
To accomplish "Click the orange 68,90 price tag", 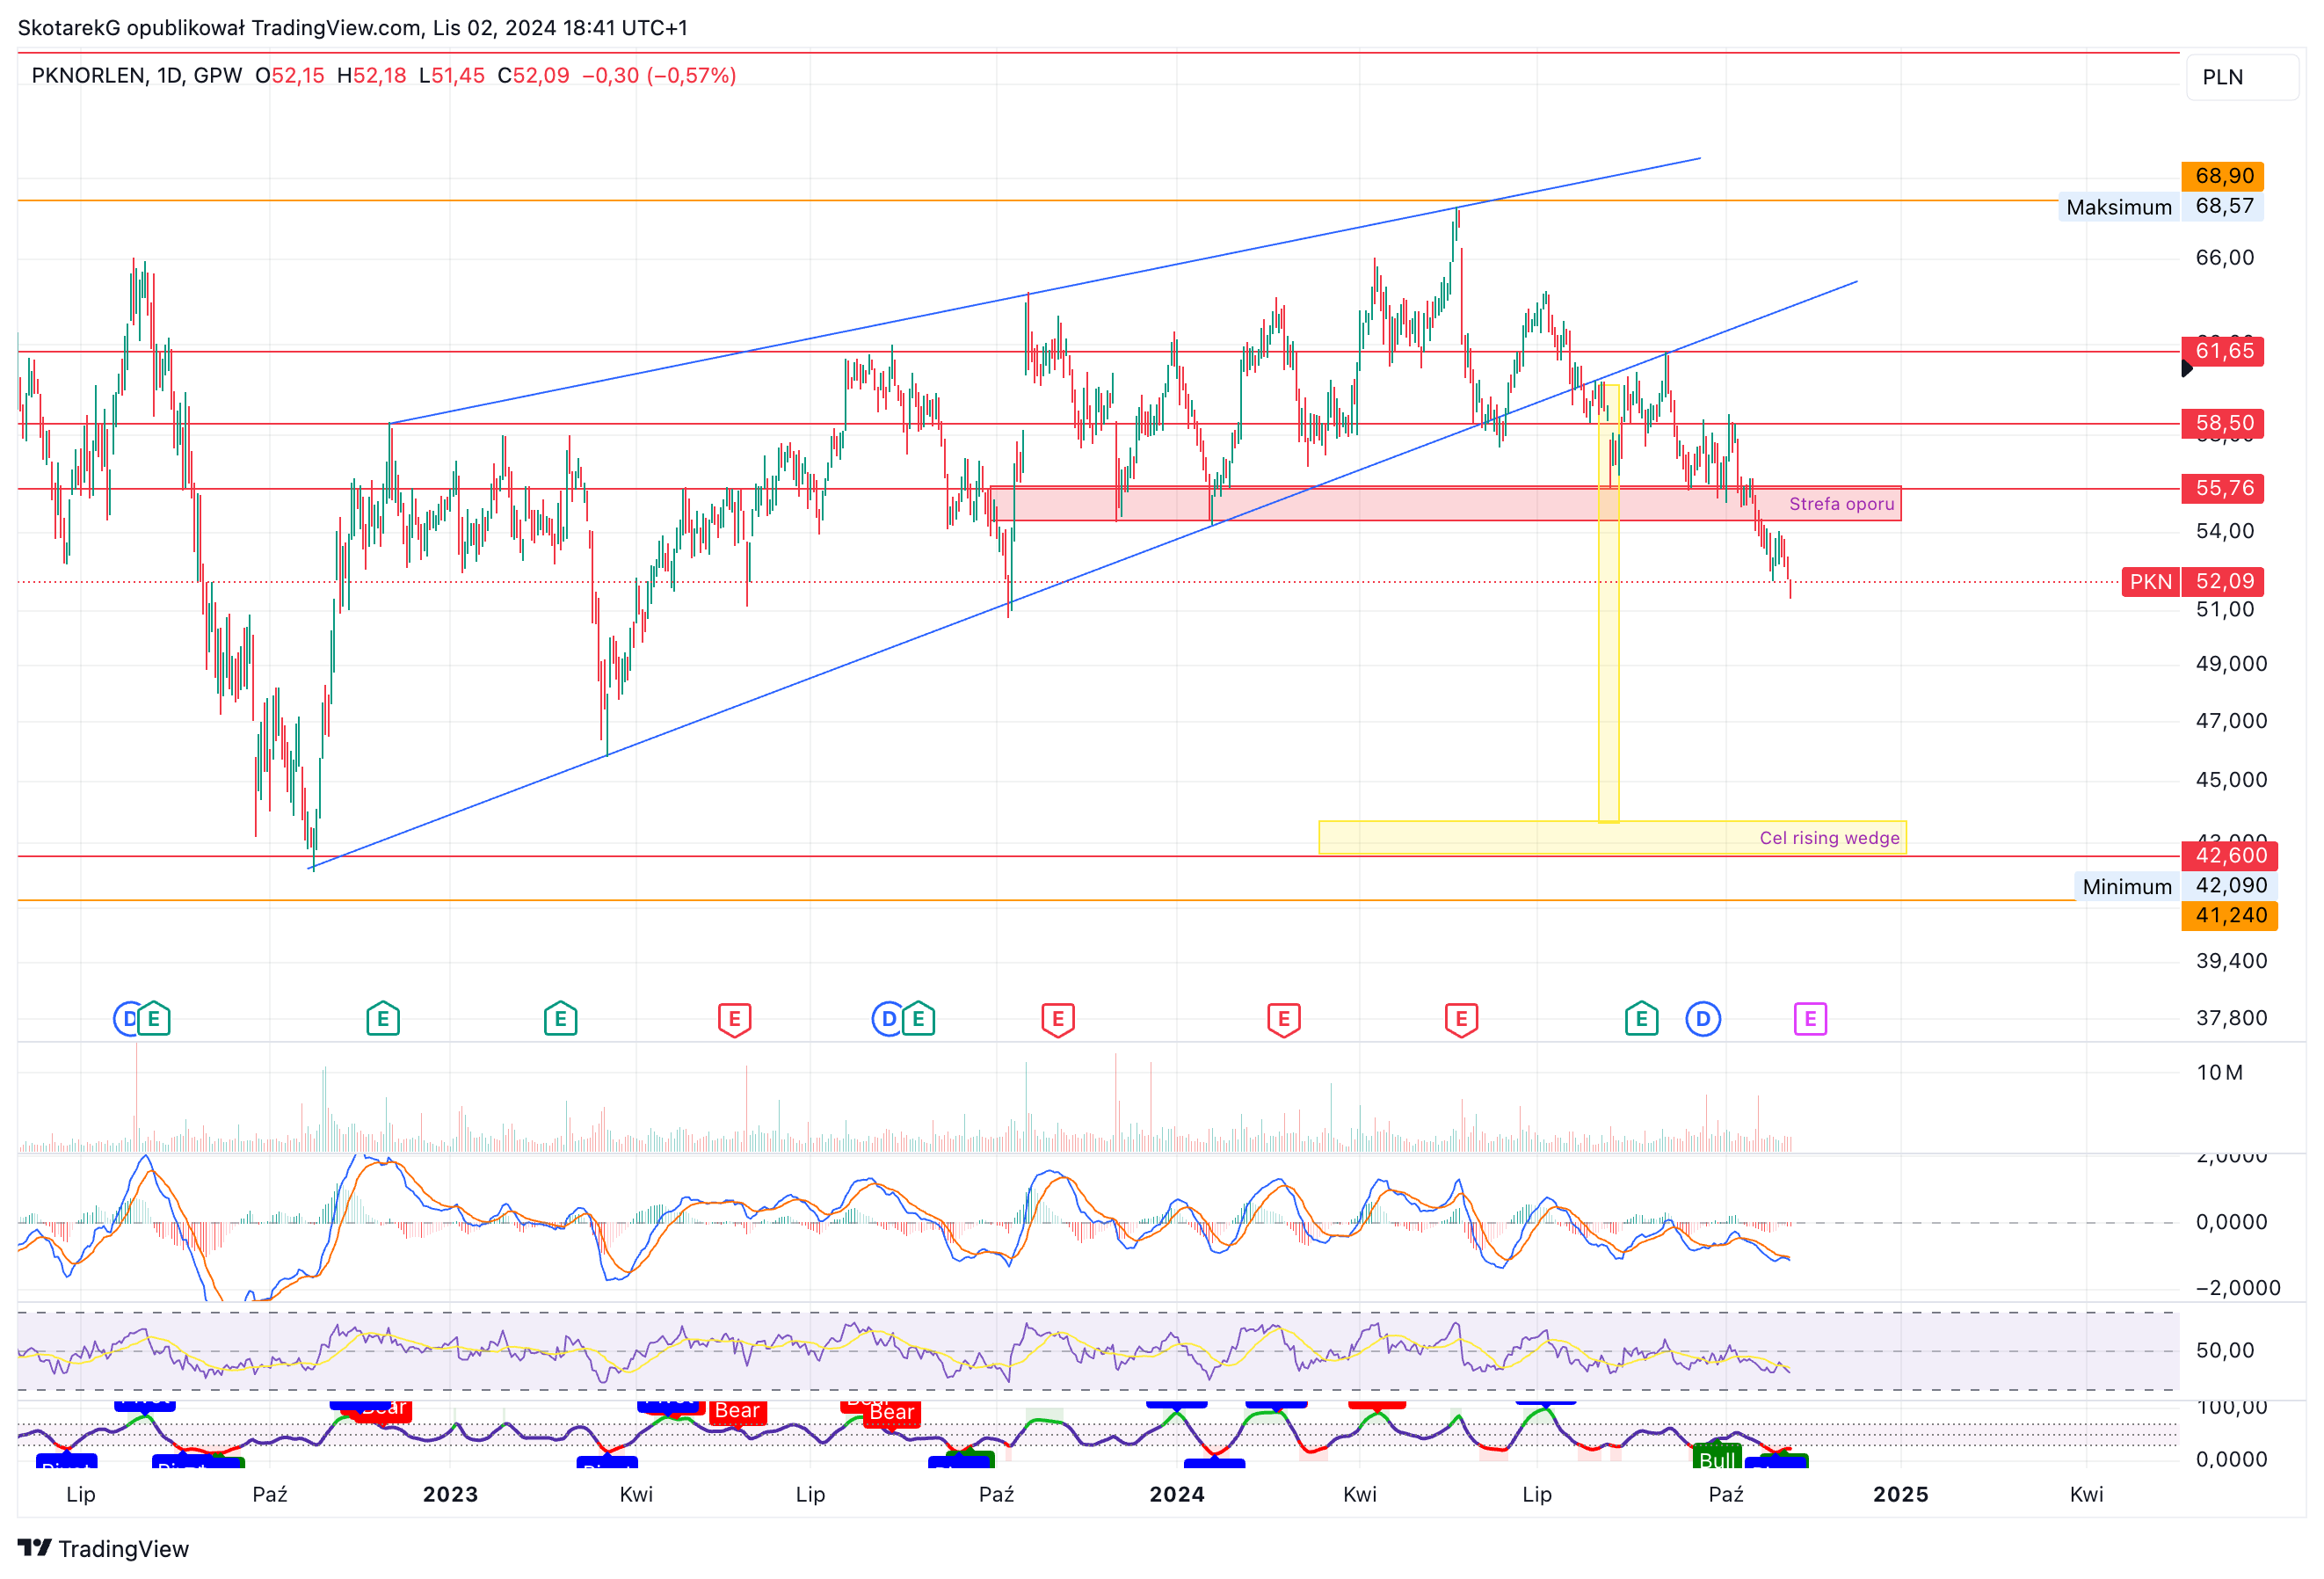I will pos(2222,176).
